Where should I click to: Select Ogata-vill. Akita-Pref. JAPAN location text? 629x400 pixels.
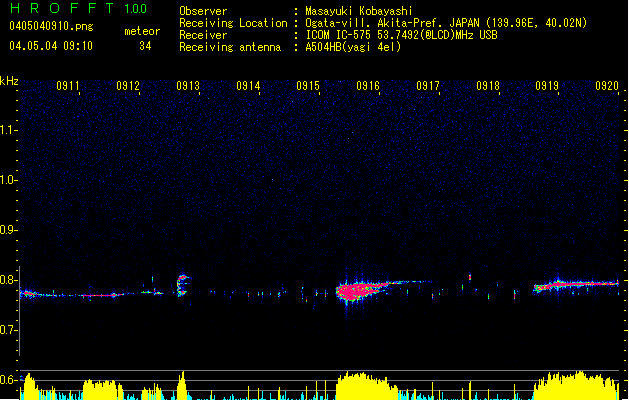446,23
